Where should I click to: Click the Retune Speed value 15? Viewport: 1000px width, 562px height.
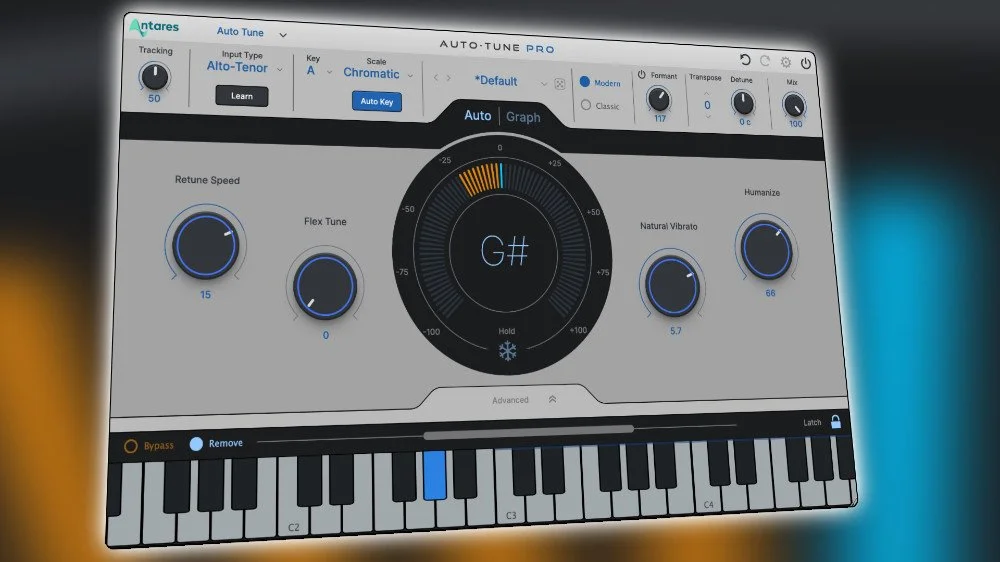205,295
